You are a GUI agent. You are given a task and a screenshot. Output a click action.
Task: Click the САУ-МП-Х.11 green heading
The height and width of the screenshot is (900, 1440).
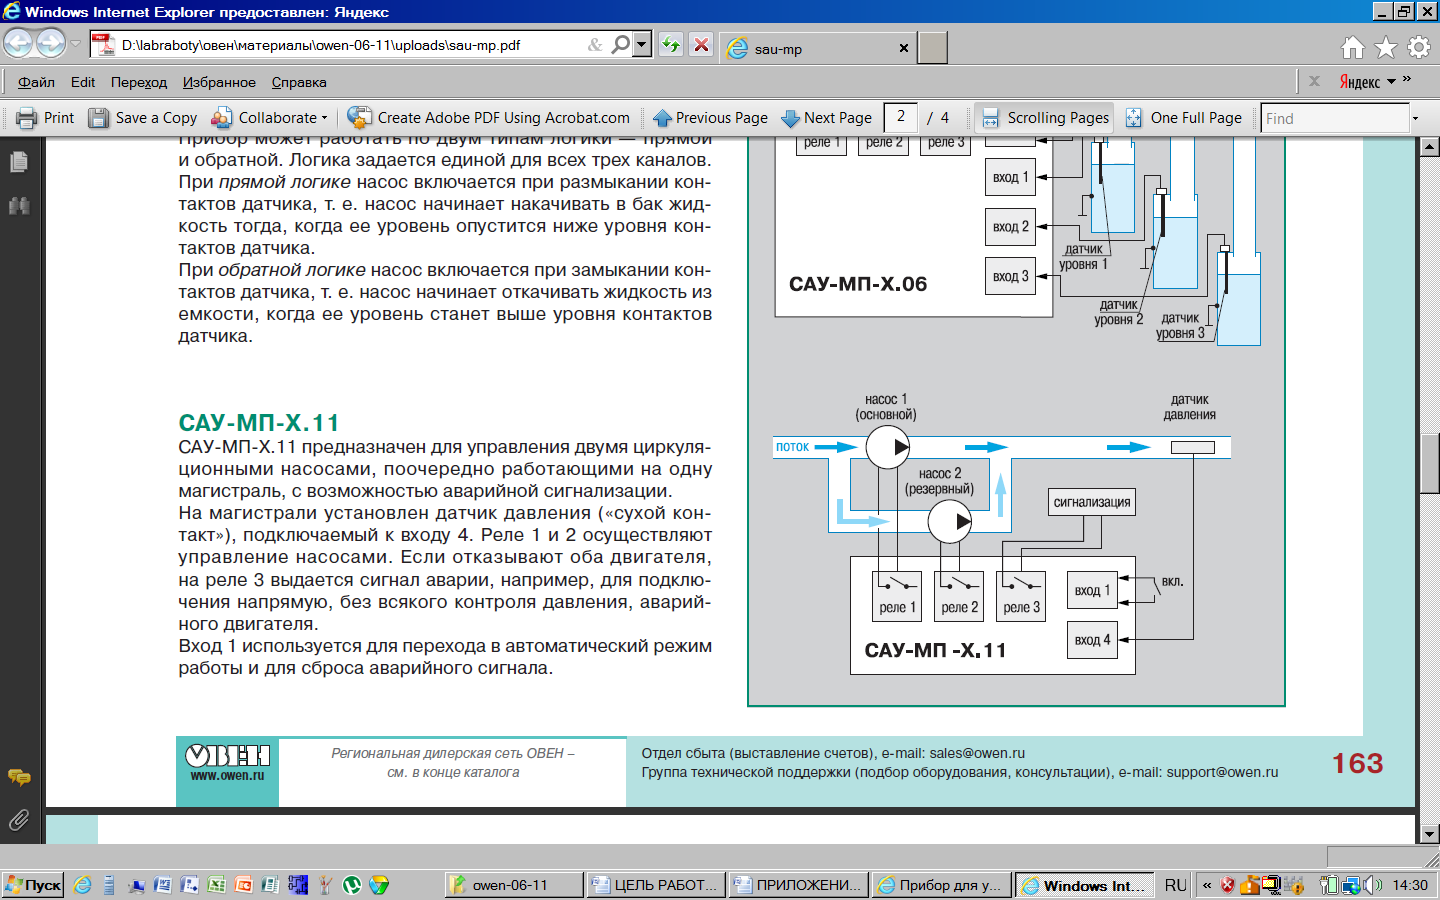[259, 422]
